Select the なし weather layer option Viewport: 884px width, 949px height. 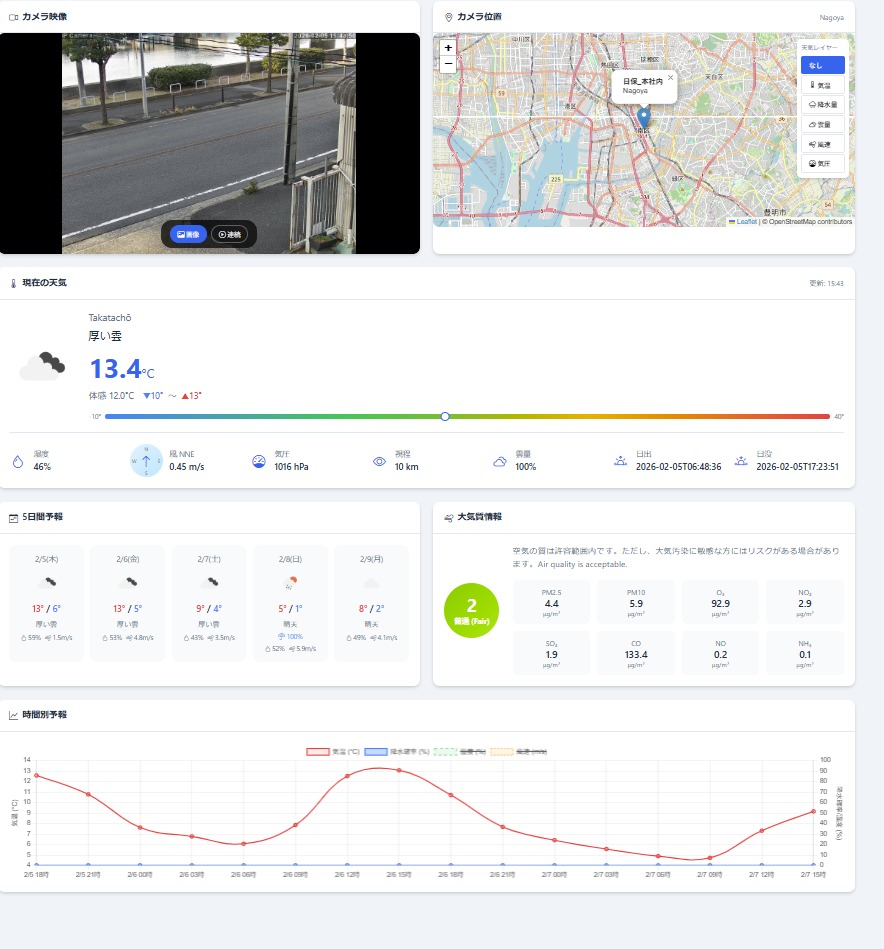pyautogui.click(x=822, y=65)
